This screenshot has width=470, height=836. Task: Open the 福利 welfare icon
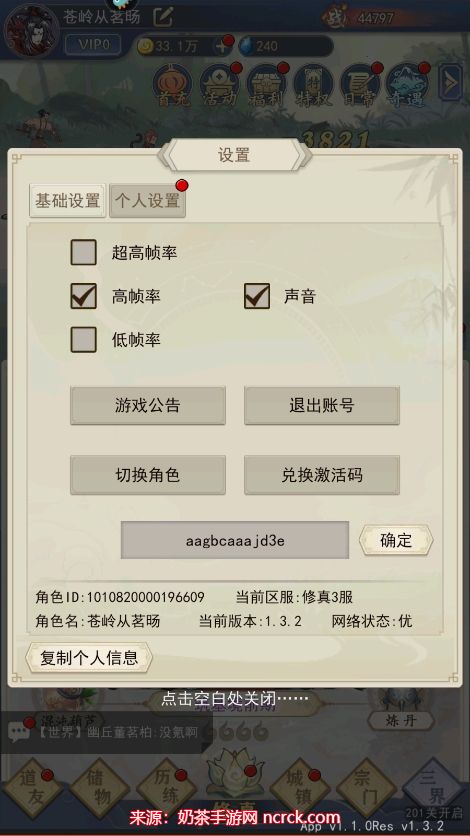[267, 86]
